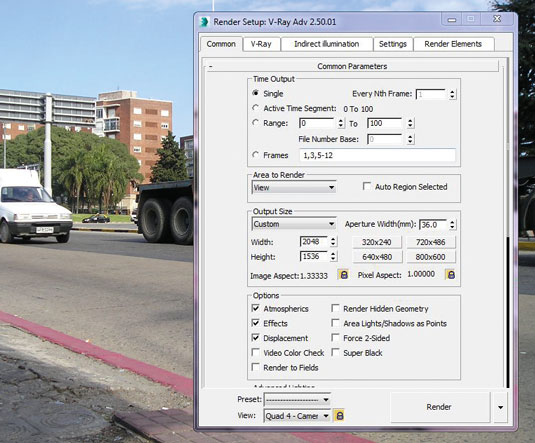Select the Single radio button
Screen dimensions: 535x443
coord(255,93)
